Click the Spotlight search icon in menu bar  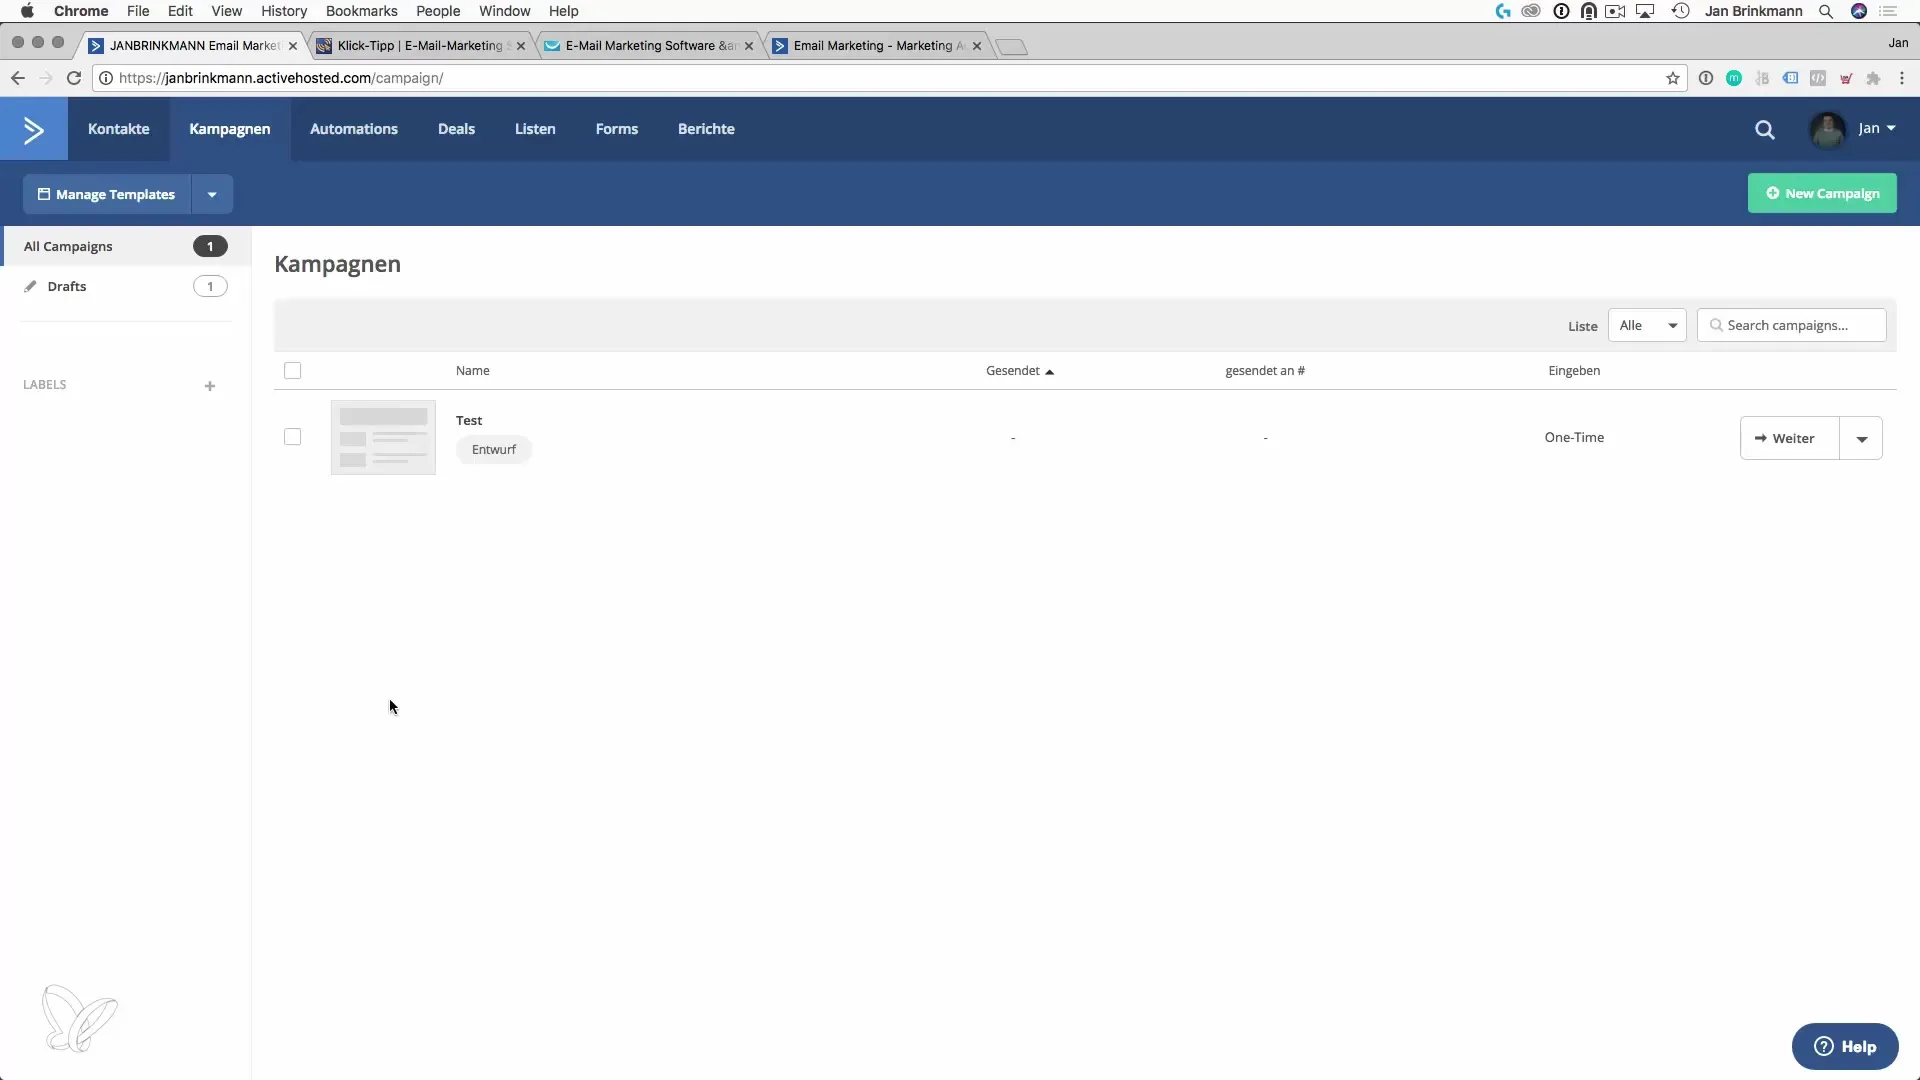(x=1826, y=11)
